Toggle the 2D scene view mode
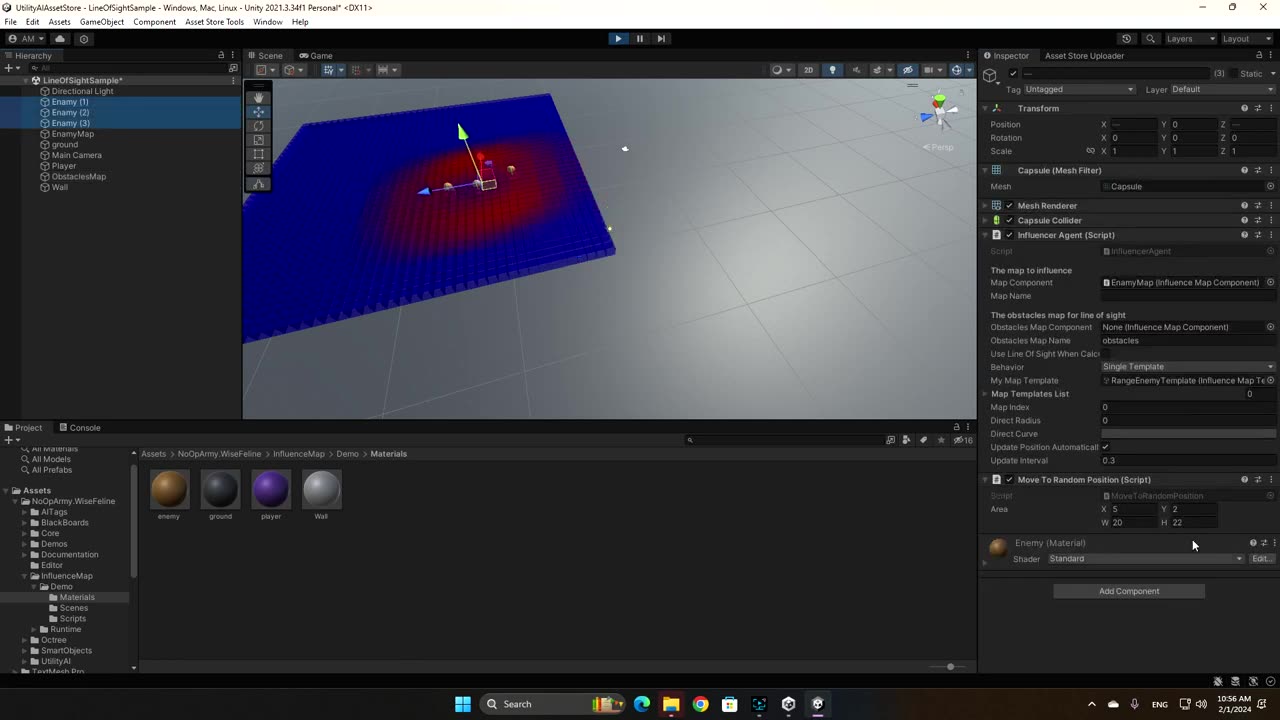Screen dimensions: 1280x720 [x=809, y=70]
